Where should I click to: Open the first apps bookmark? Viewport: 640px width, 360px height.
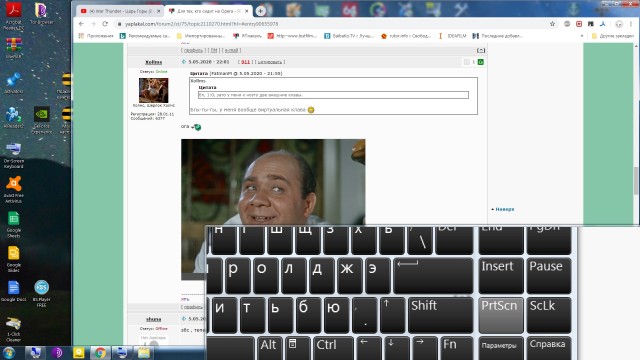point(96,36)
